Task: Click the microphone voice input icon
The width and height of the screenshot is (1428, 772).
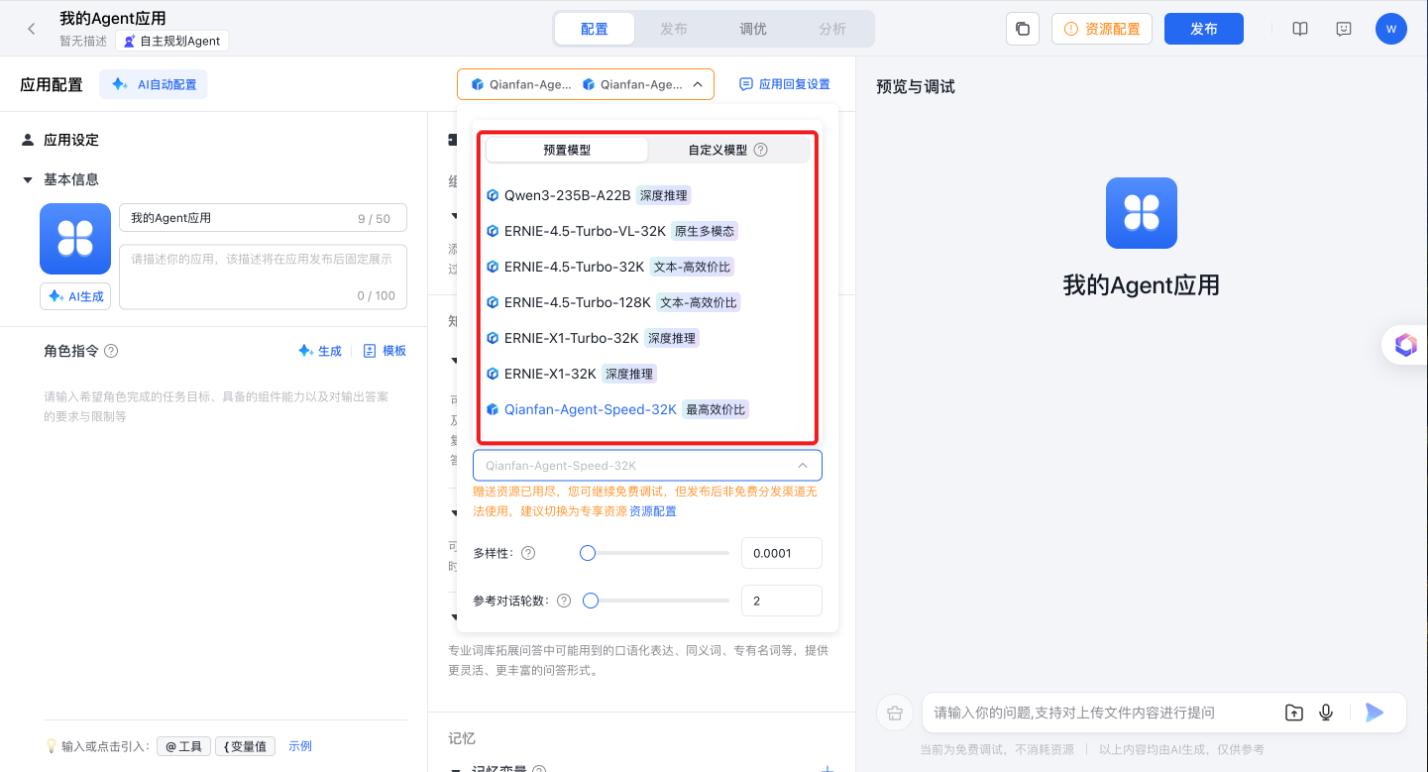Action: pos(1326,712)
